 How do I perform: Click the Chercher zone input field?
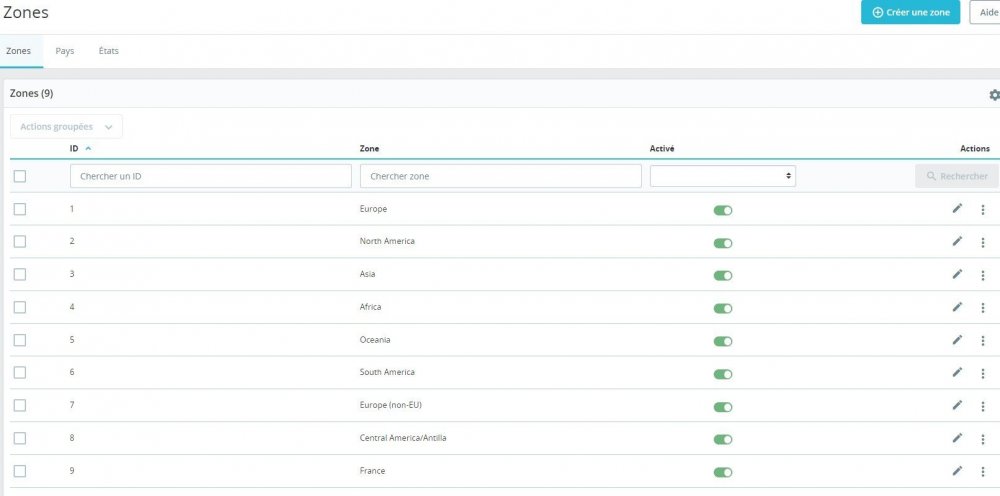[500, 176]
